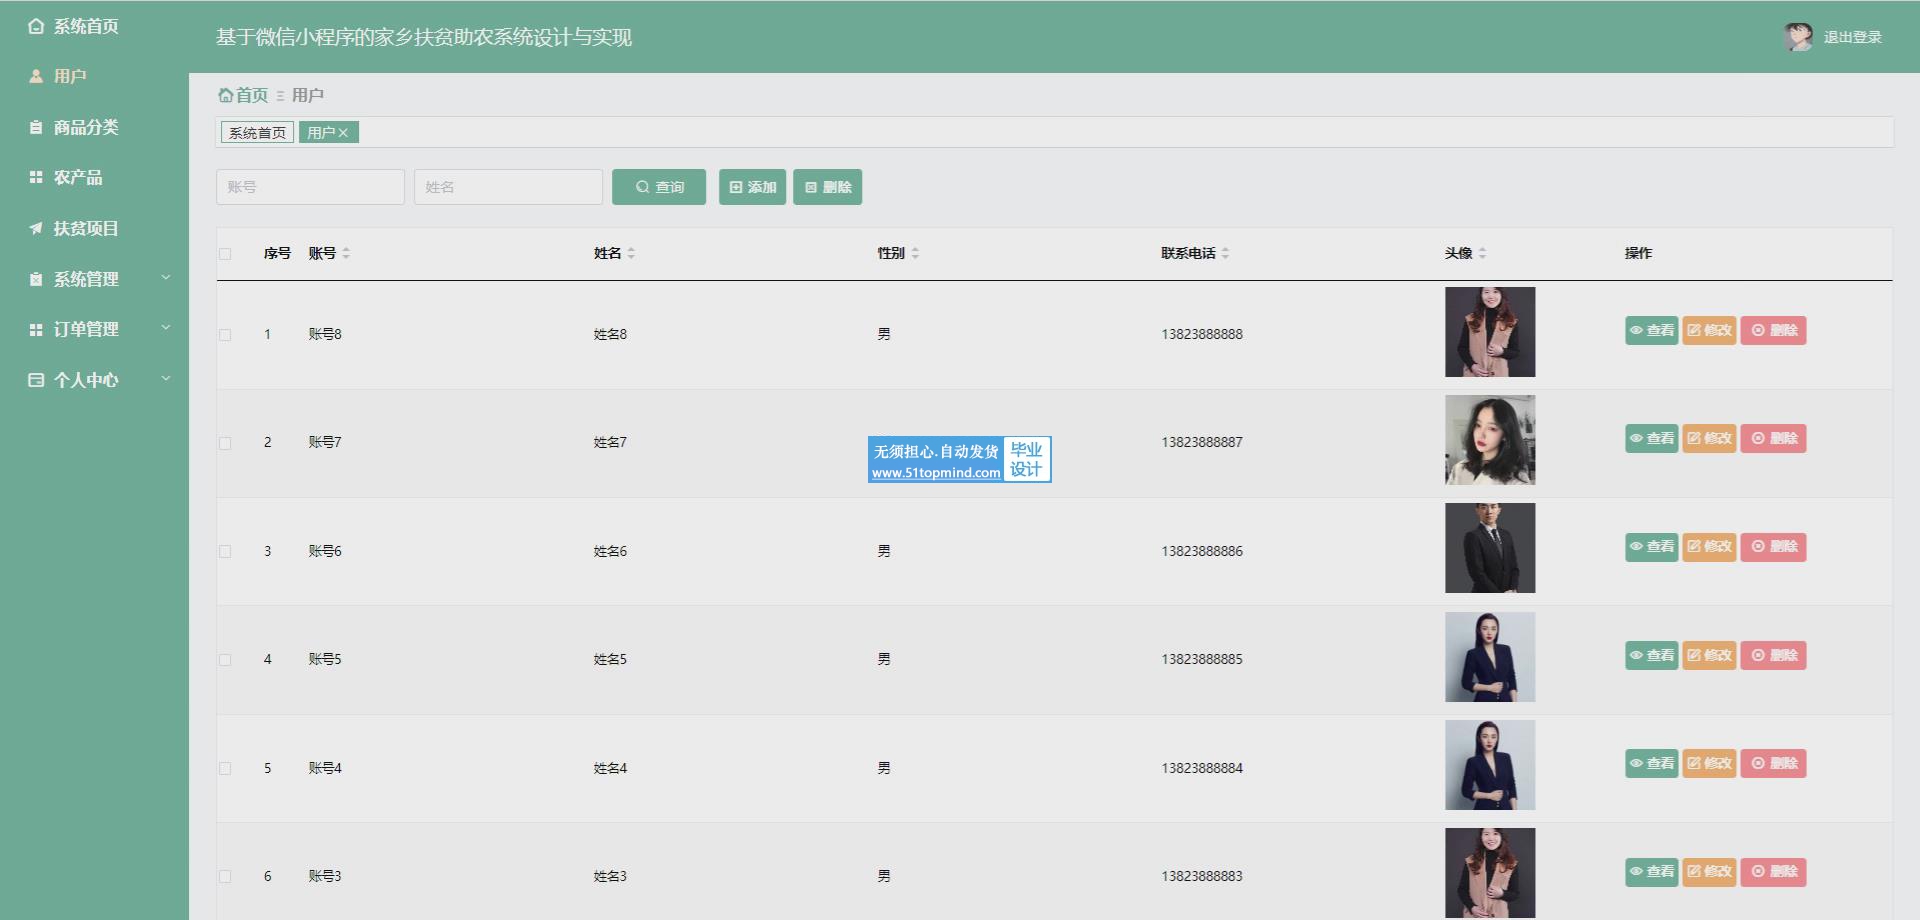
Task: Open 农产品 in the sidebar
Action: (x=78, y=177)
